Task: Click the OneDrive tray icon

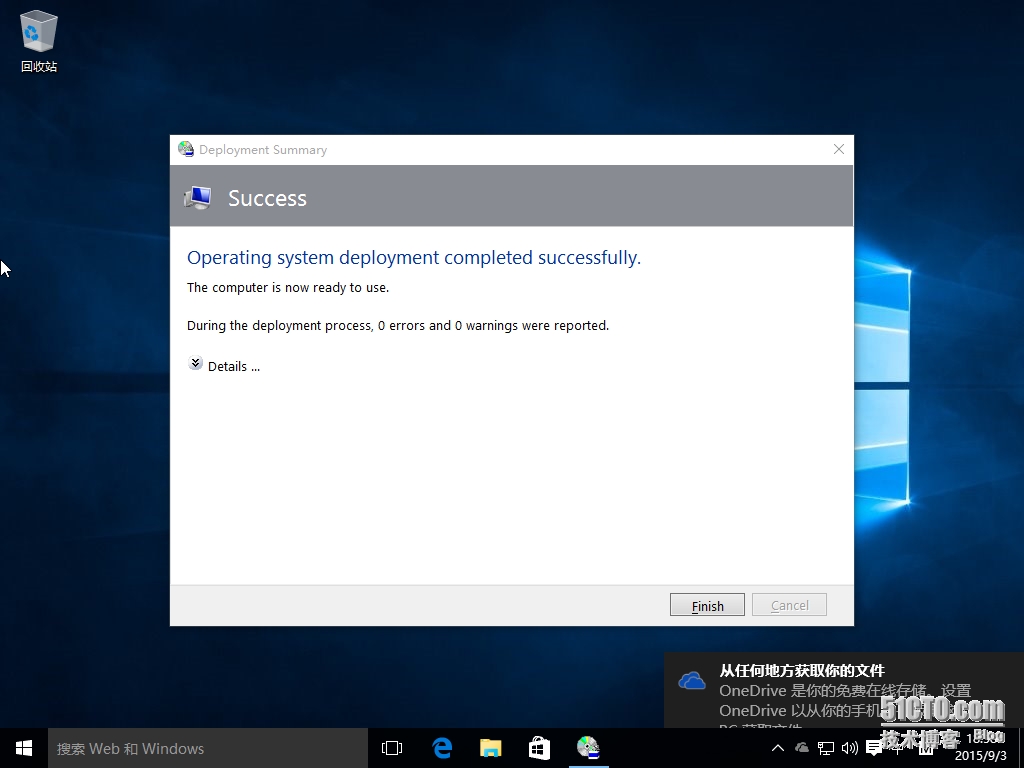Action: tap(802, 748)
